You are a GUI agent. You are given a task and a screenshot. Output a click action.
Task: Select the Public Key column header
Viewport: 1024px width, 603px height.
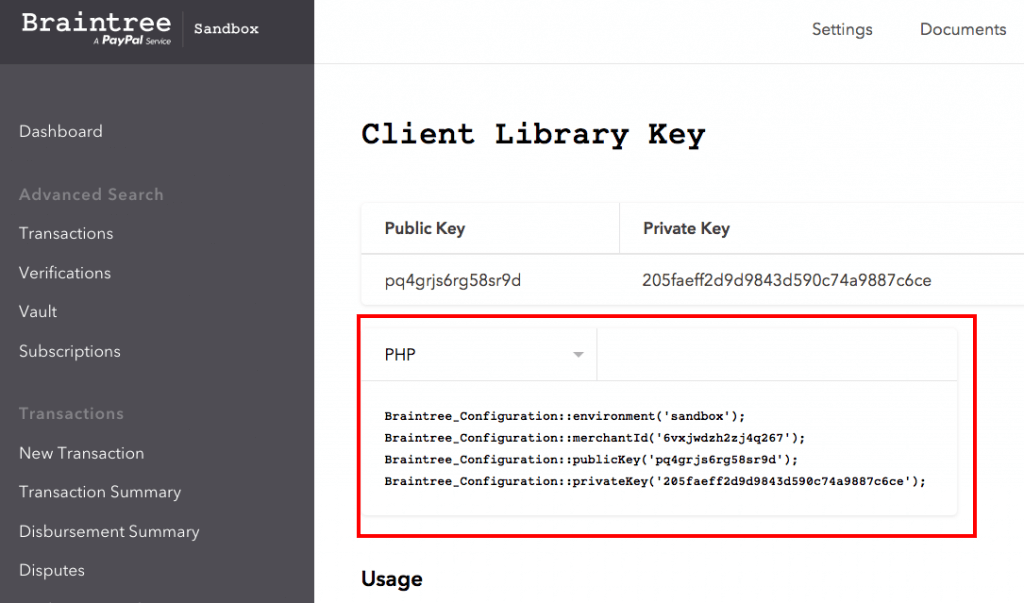click(424, 228)
